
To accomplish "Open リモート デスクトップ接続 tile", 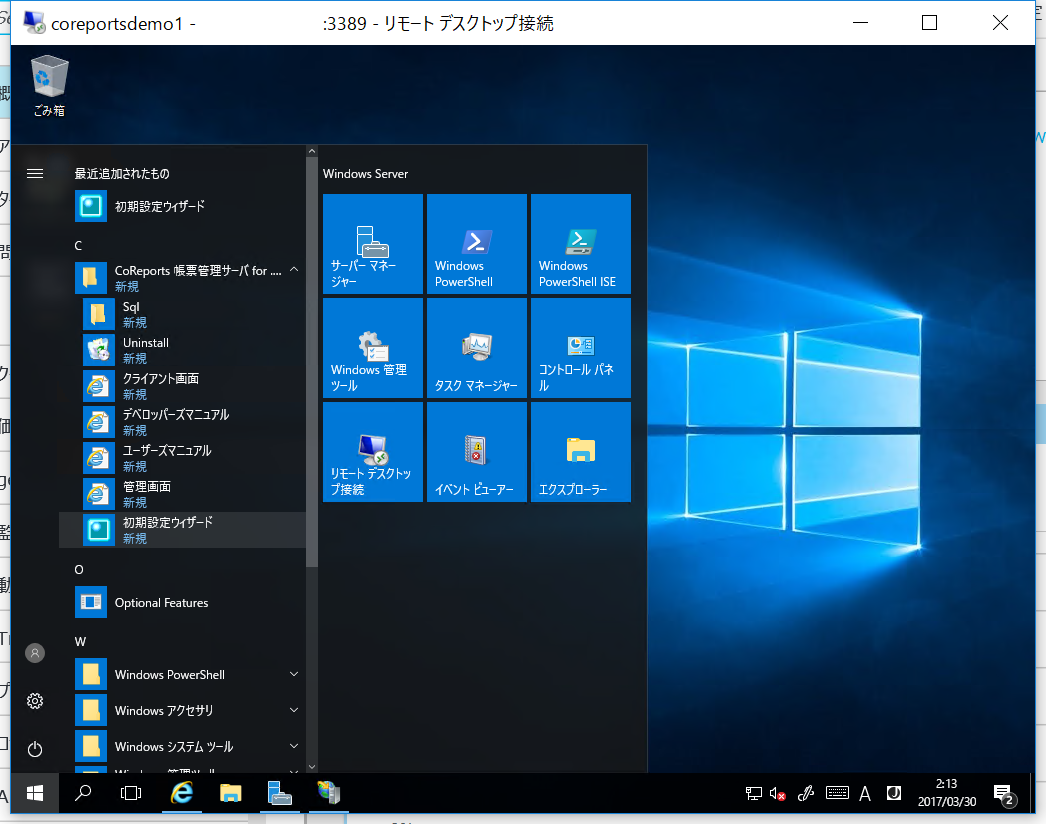I will pos(373,452).
